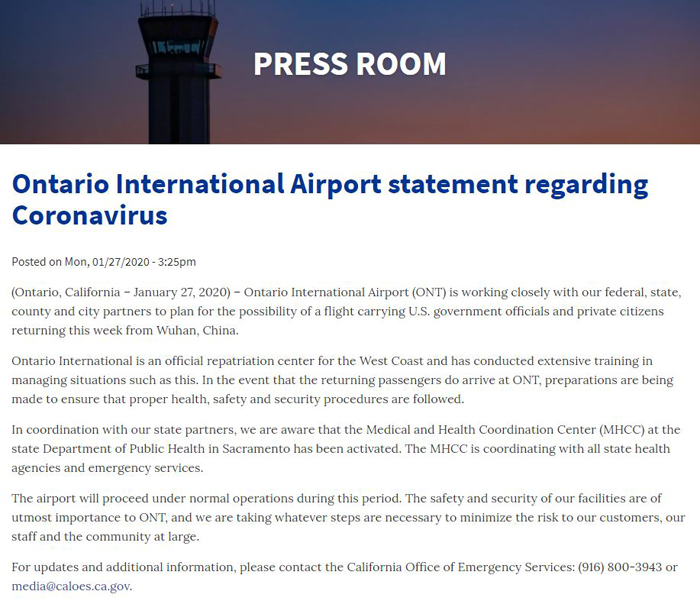
Task: Open the media@caloes.ca.gov email link
Action: click(x=71, y=586)
